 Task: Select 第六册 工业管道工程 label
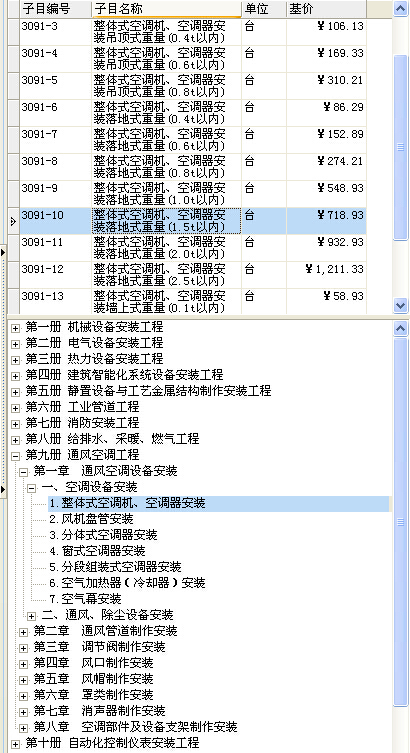pyautogui.click(x=82, y=407)
